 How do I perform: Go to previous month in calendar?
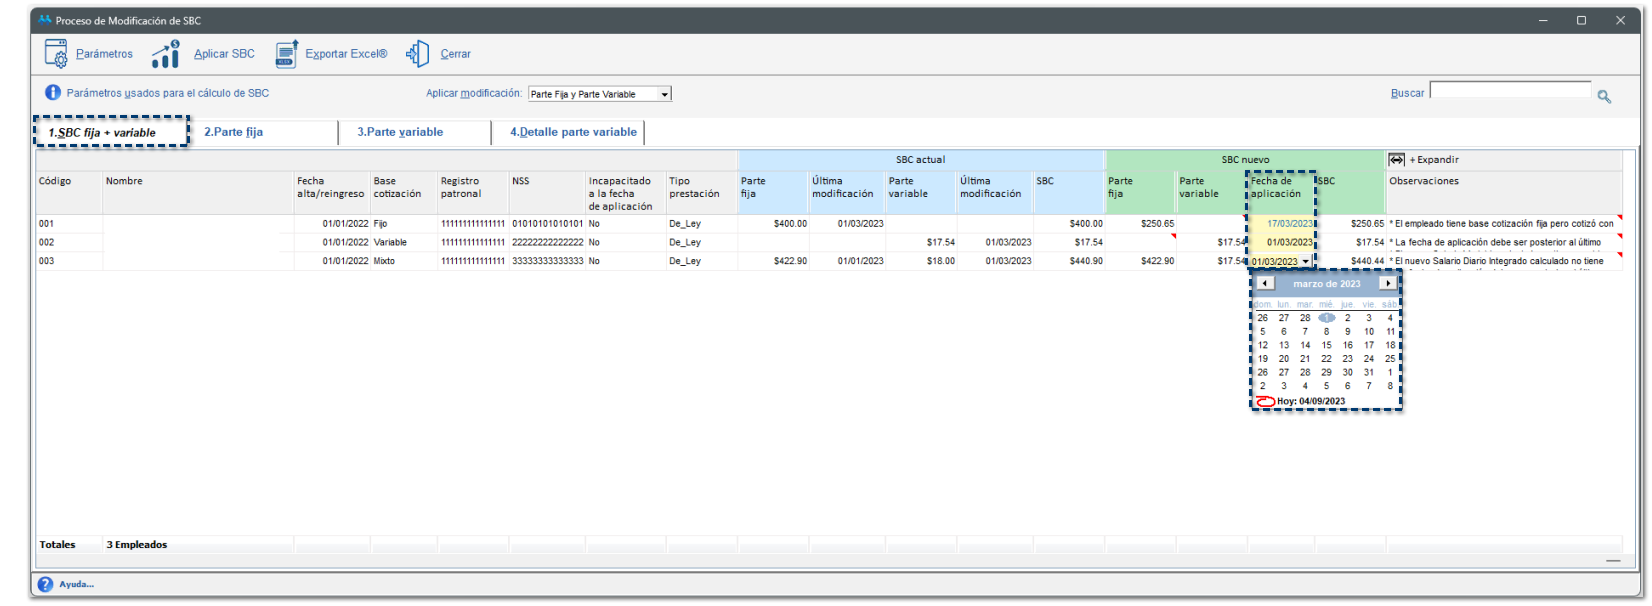pos(1265,284)
